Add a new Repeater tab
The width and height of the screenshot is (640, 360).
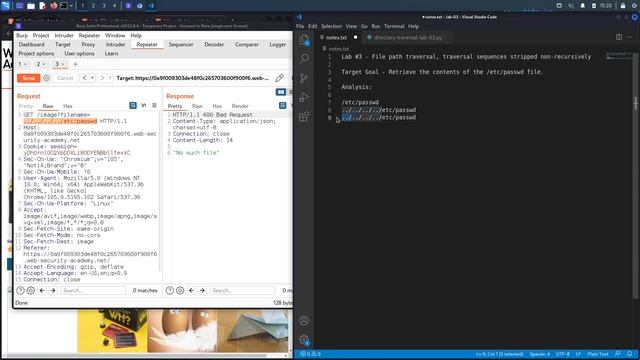pos(75,64)
